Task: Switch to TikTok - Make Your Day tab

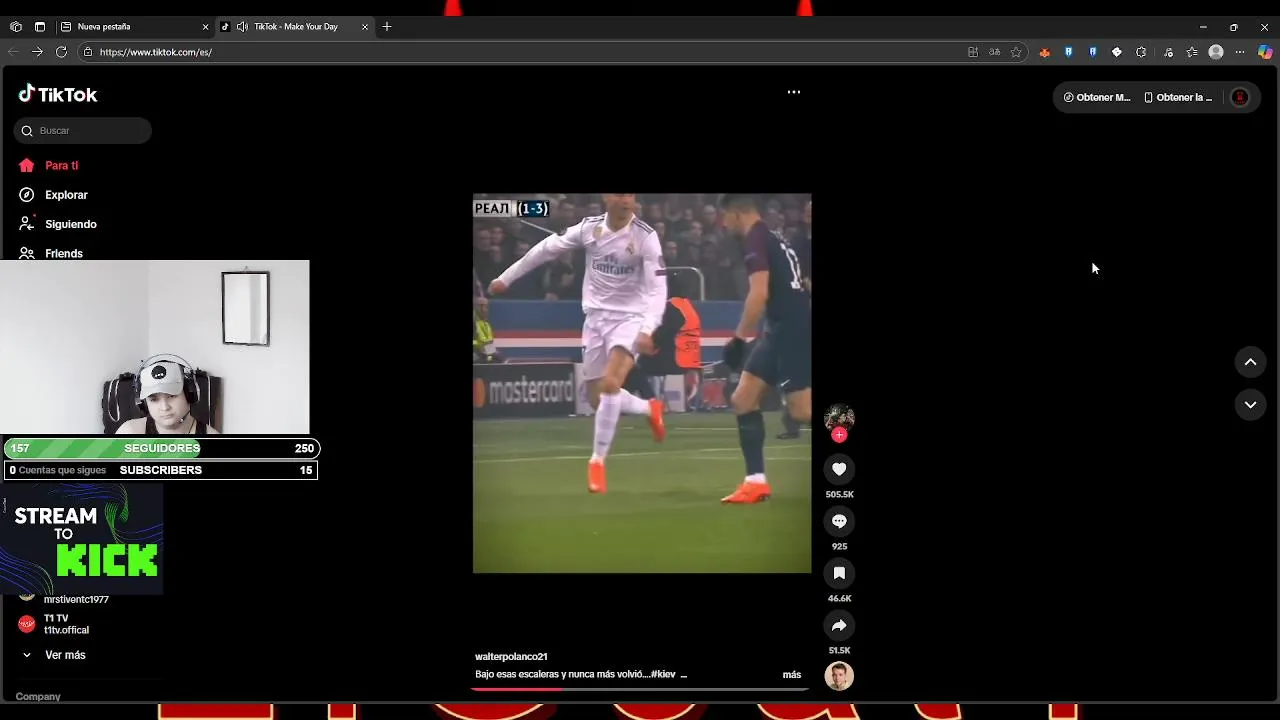Action: click(295, 27)
